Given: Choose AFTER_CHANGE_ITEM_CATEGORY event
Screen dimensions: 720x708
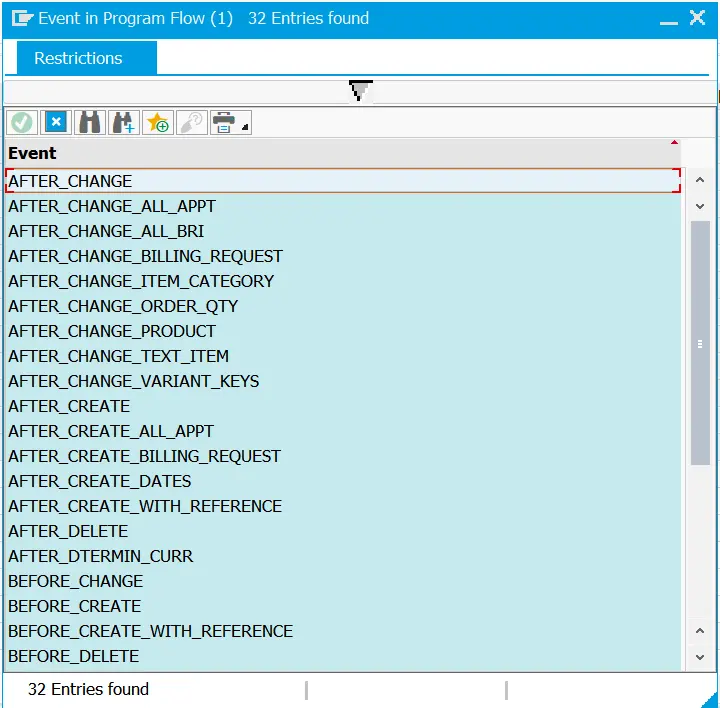Looking at the screenshot, I should (x=343, y=281).
